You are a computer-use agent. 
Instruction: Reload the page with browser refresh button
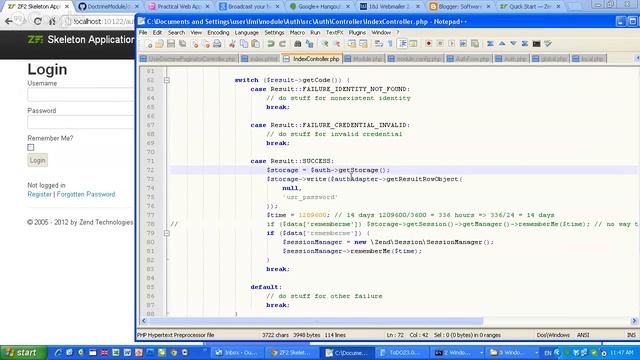pyautogui.click(x=38, y=21)
